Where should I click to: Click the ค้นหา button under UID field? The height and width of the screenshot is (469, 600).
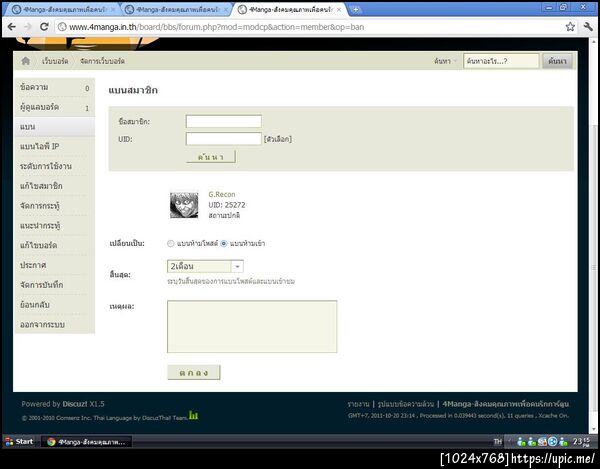[210, 157]
